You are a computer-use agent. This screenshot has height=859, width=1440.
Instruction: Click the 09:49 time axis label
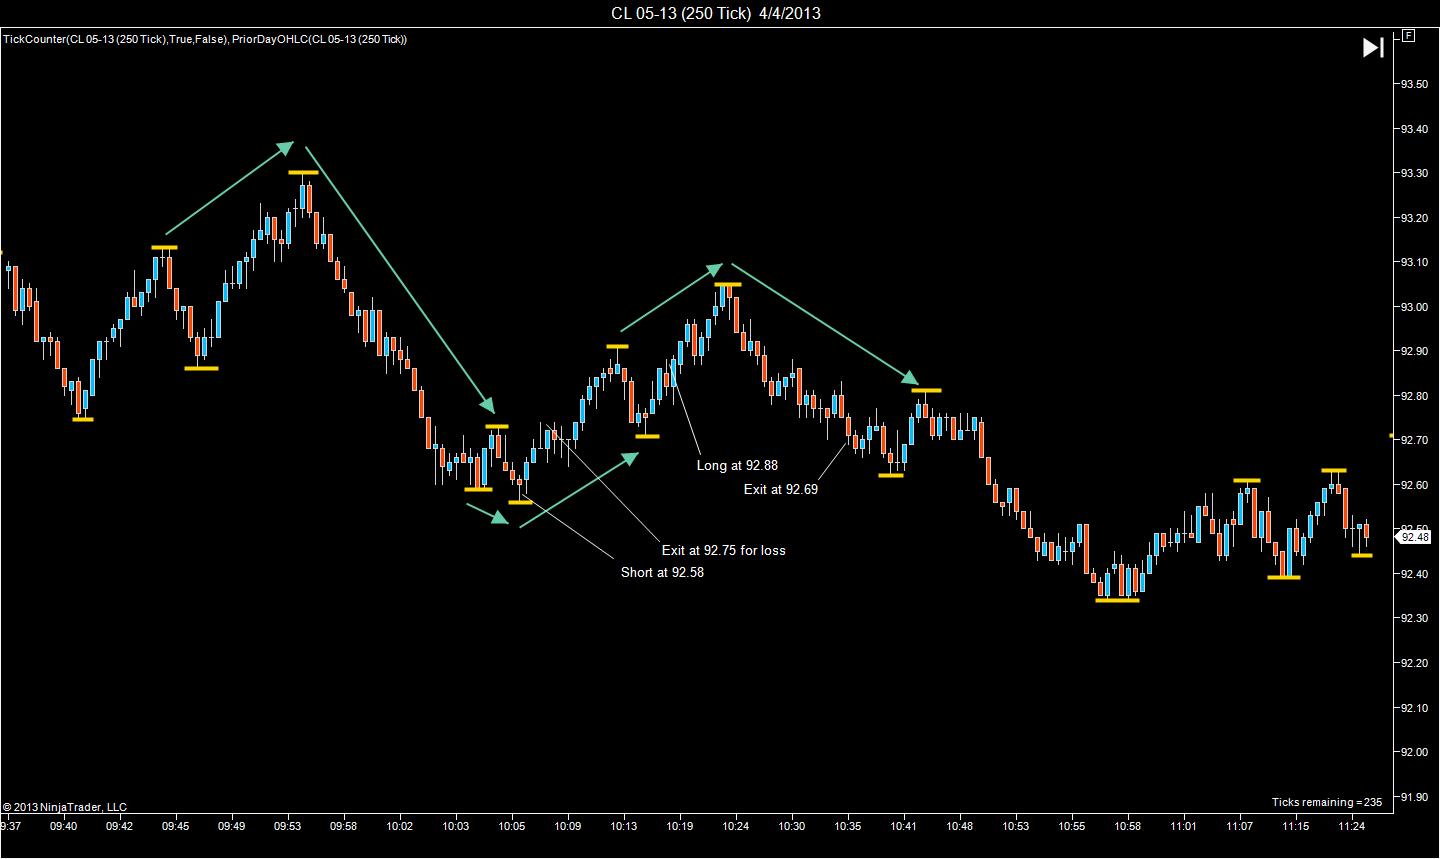[232, 827]
